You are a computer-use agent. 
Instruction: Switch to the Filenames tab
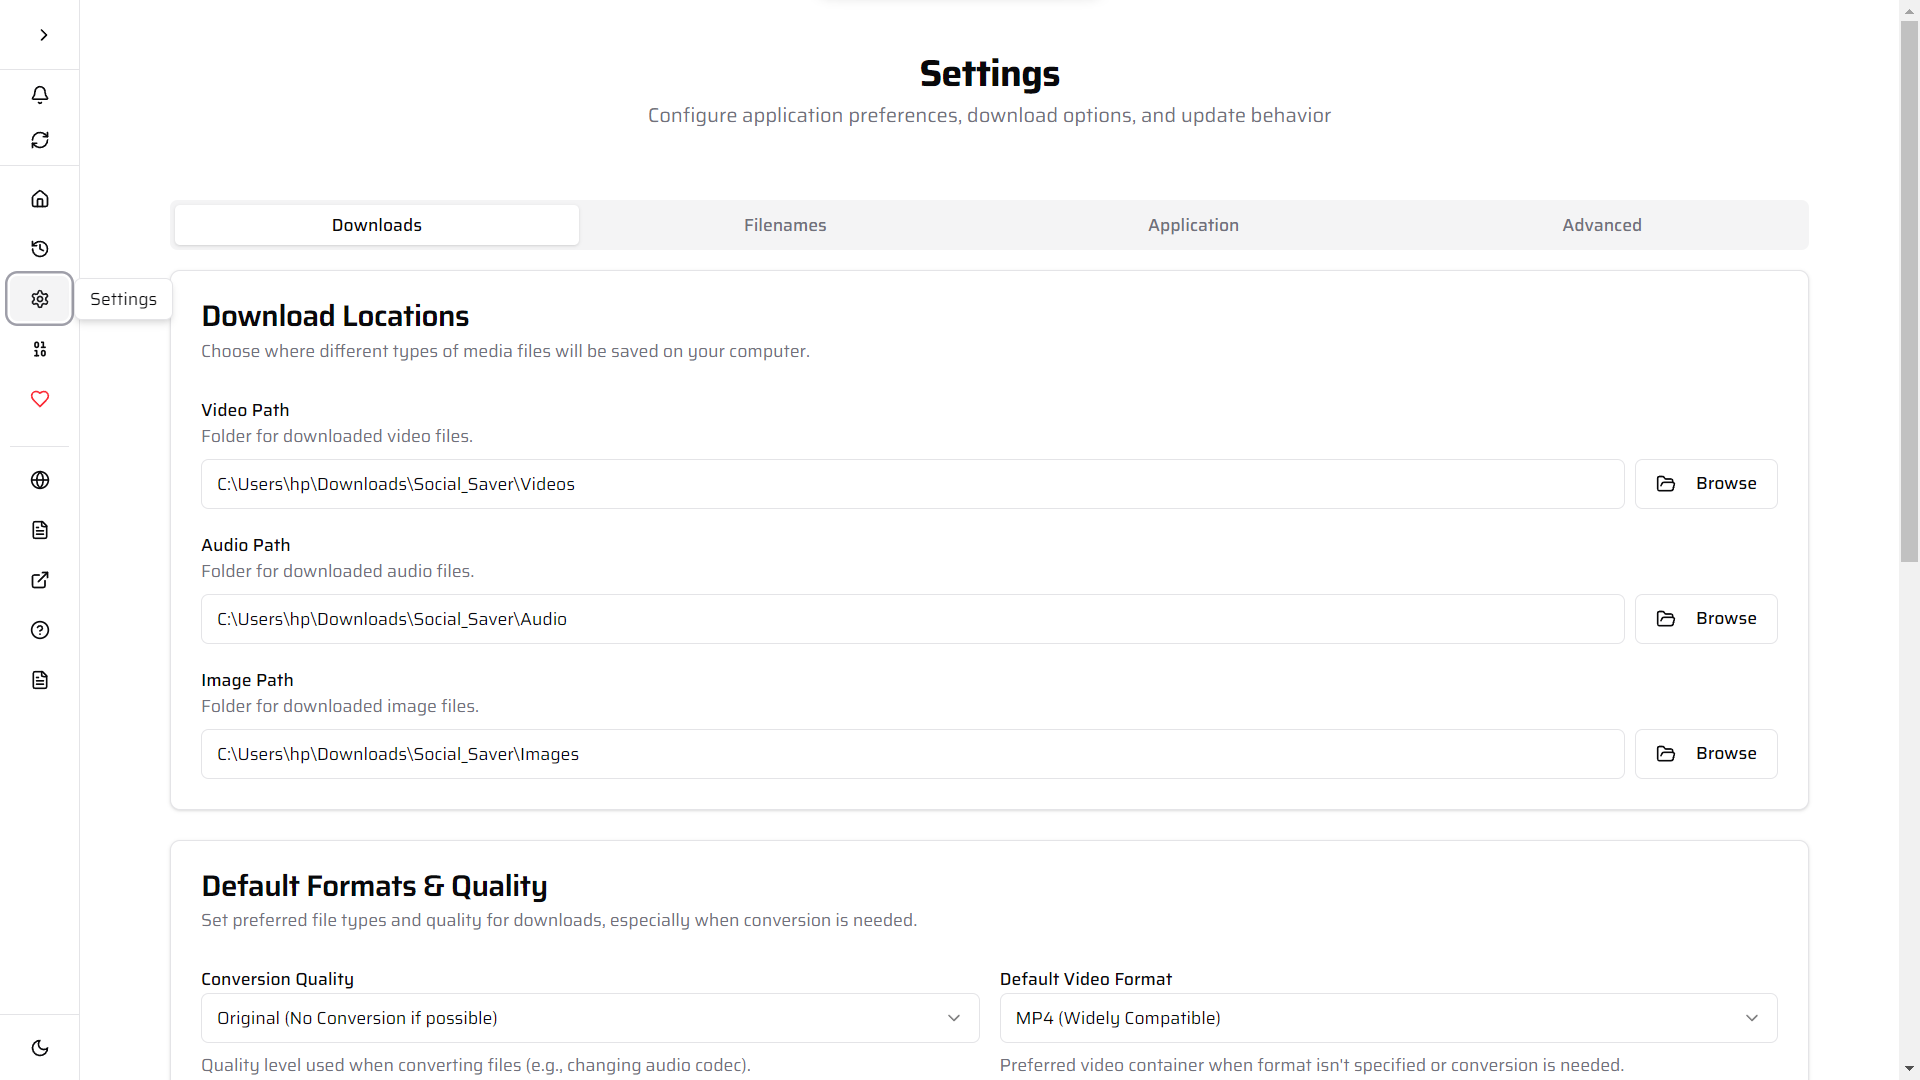(785, 225)
